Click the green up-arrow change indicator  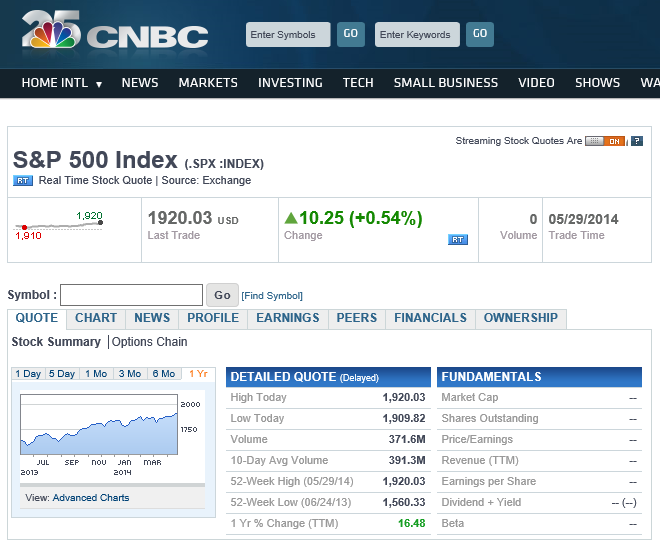click(x=291, y=218)
